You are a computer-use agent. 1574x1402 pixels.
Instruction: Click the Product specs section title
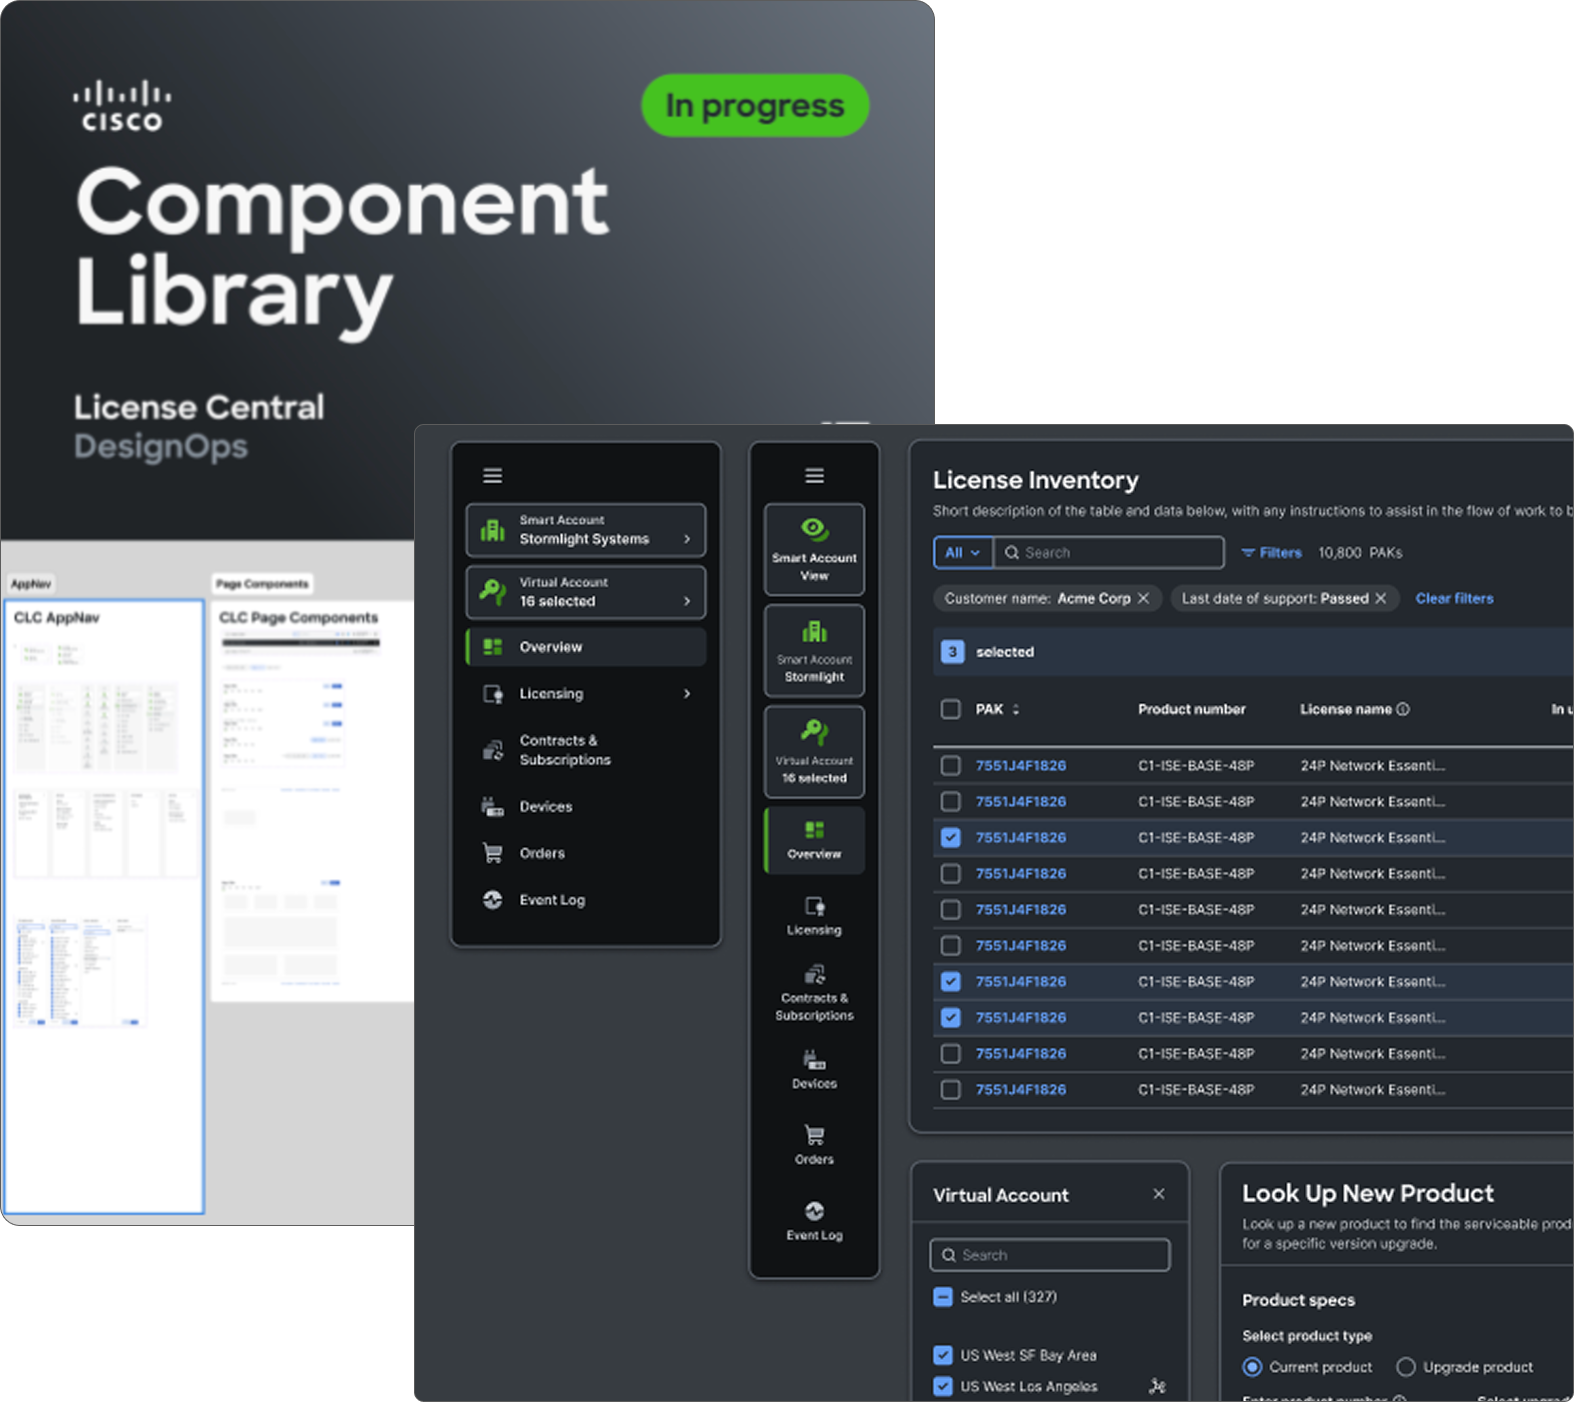click(x=1299, y=1300)
